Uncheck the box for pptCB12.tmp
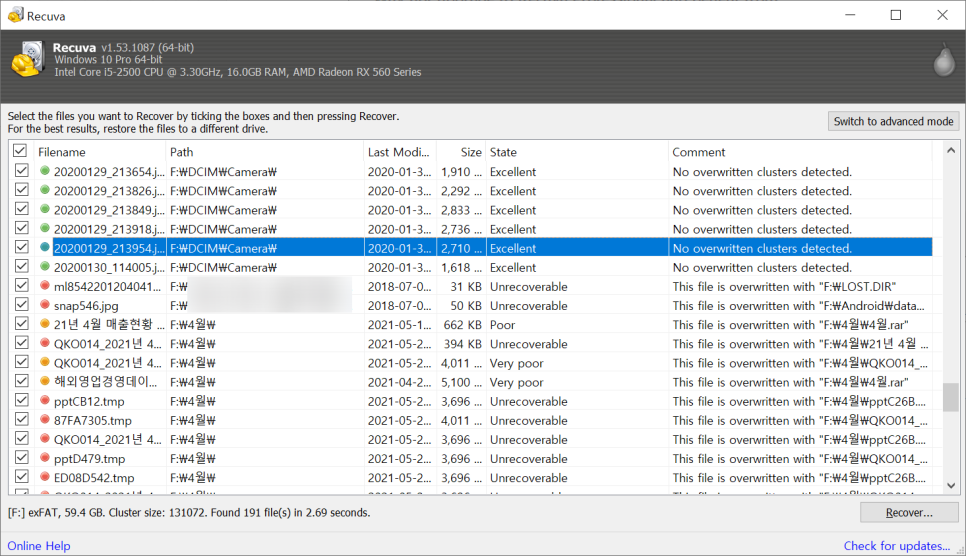The image size is (966, 556). [x=22, y=400]
